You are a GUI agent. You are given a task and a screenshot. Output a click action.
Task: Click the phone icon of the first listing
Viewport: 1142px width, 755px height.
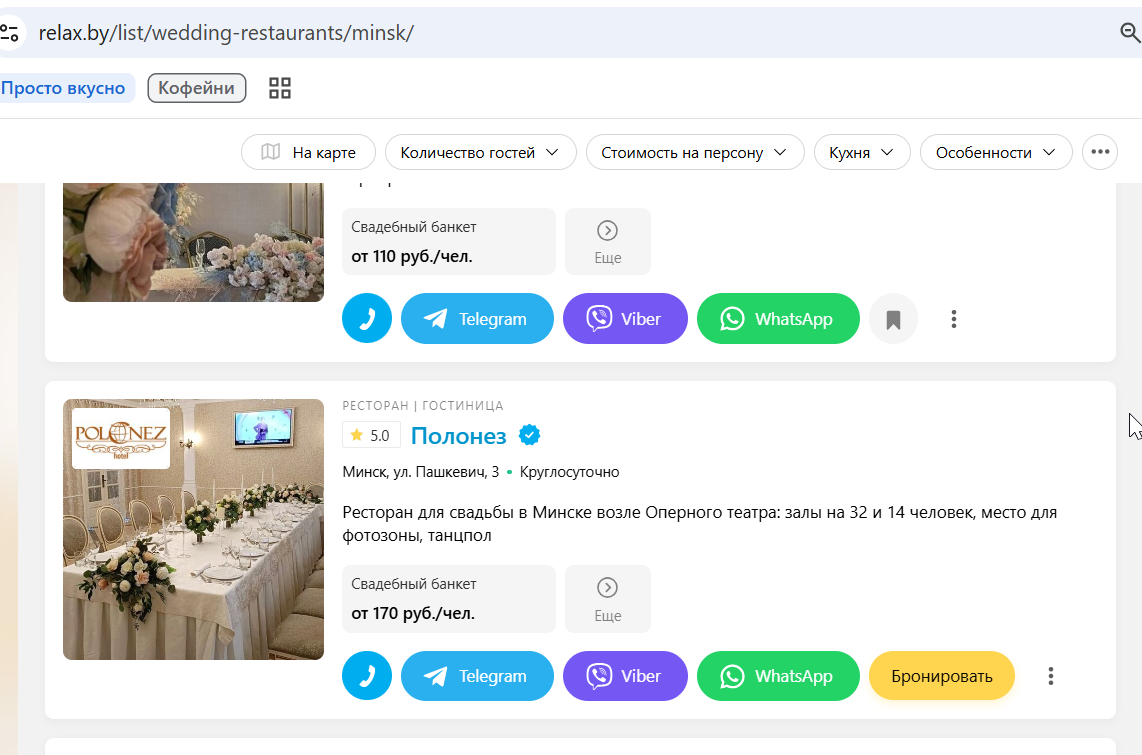click(367, 318)
